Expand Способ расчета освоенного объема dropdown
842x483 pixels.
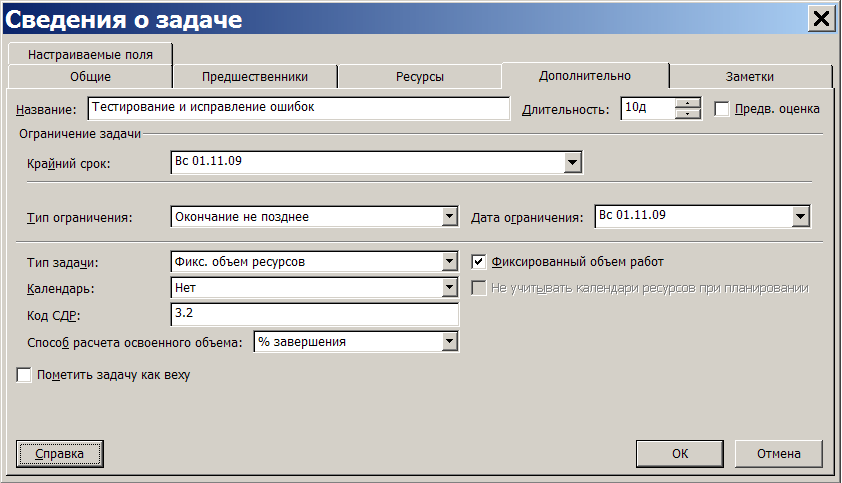click(449, 342)
